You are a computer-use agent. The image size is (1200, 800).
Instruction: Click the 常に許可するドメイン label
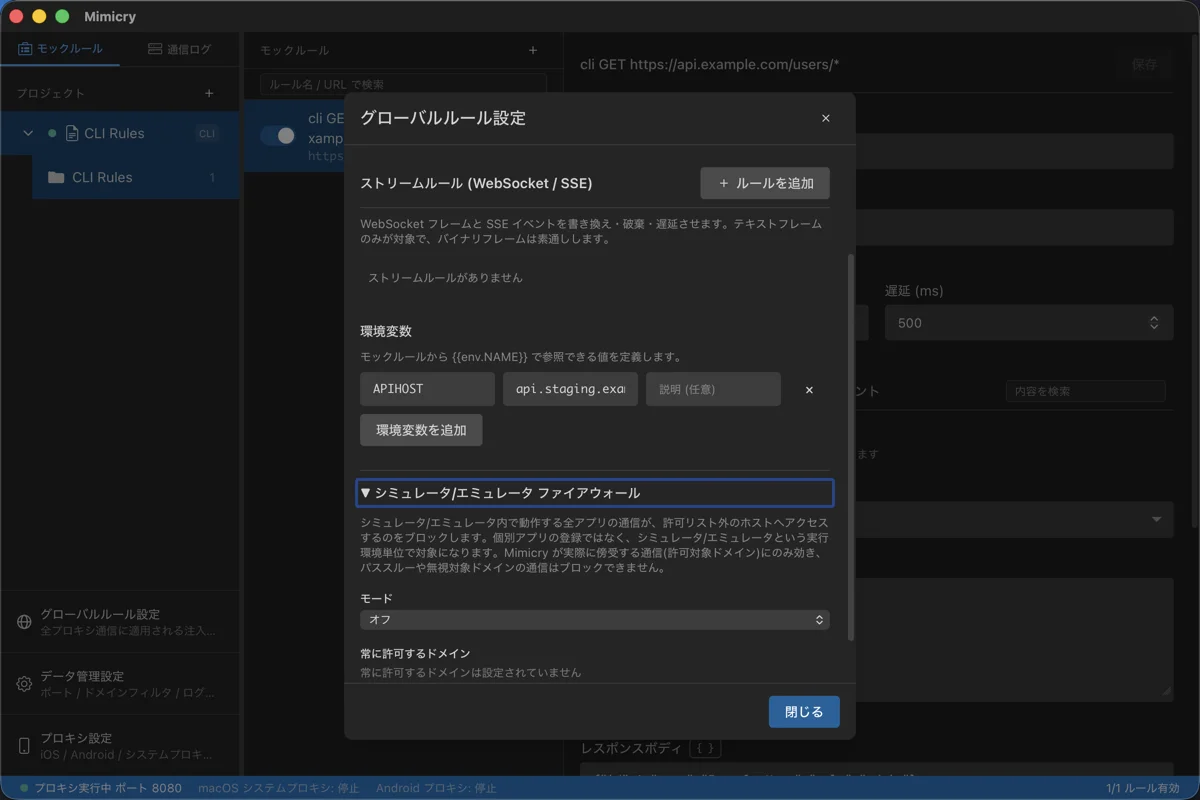point(415,653)
